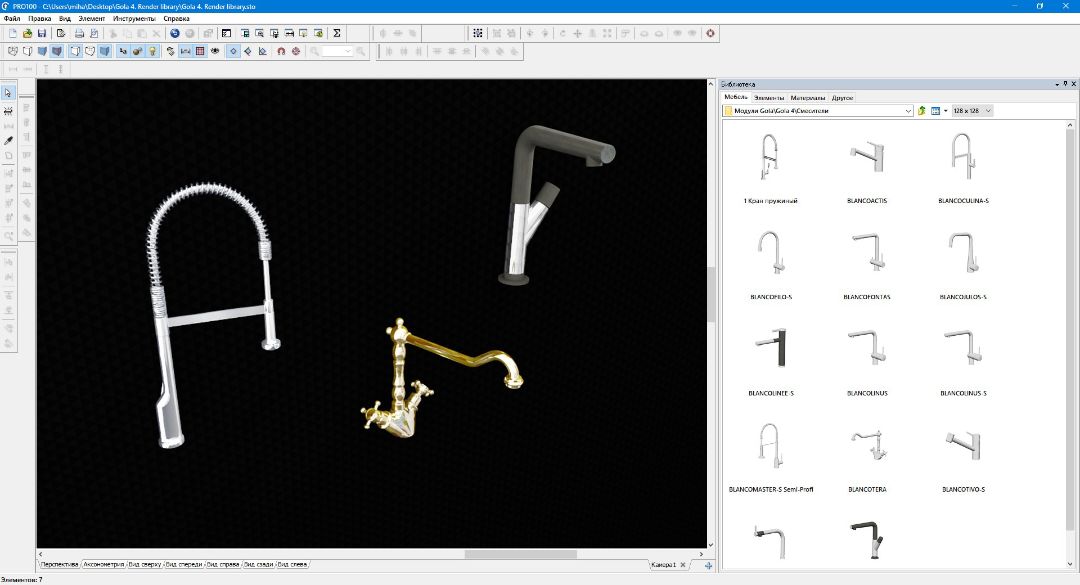Click the open folder icon
The image size is (1080, 585).
pyautogui.click(x=27, y=33)
